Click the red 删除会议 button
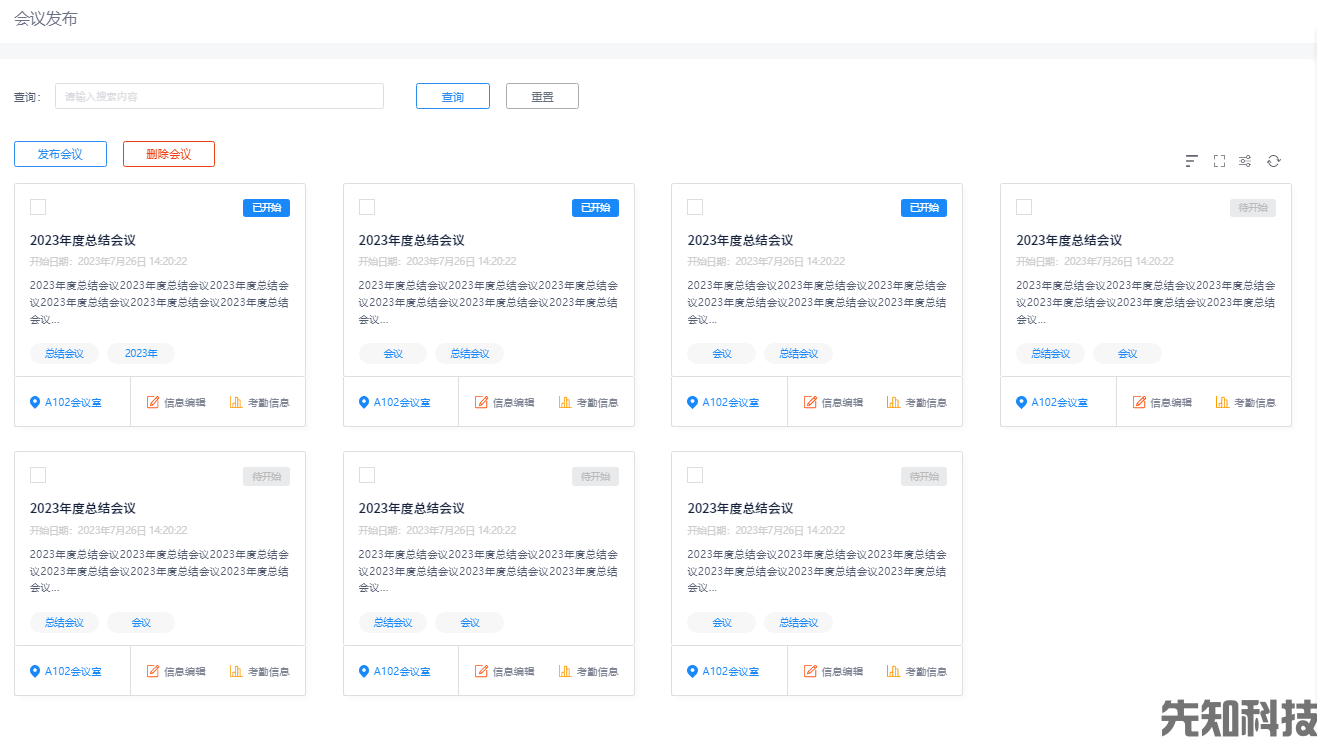 coord(168,154)
